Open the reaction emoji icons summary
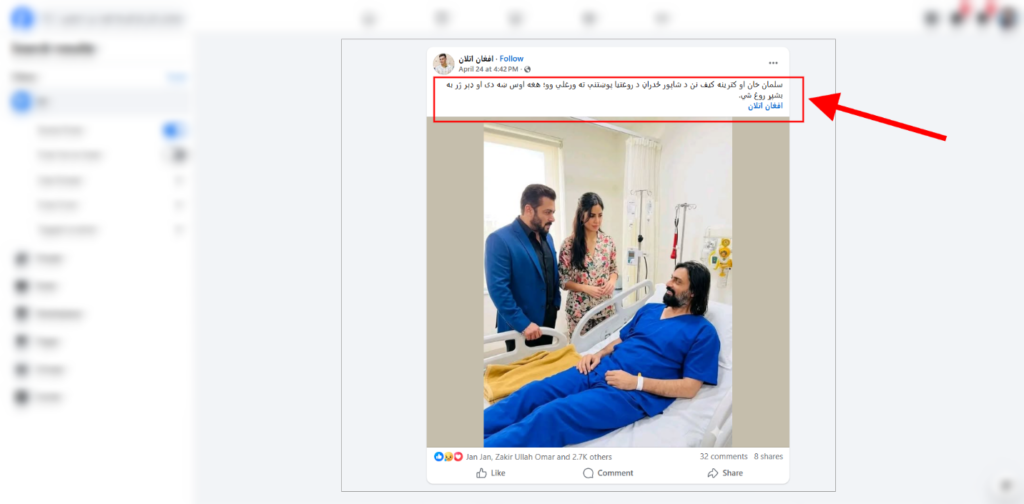The image size is (1024, 504). [448, 457]
